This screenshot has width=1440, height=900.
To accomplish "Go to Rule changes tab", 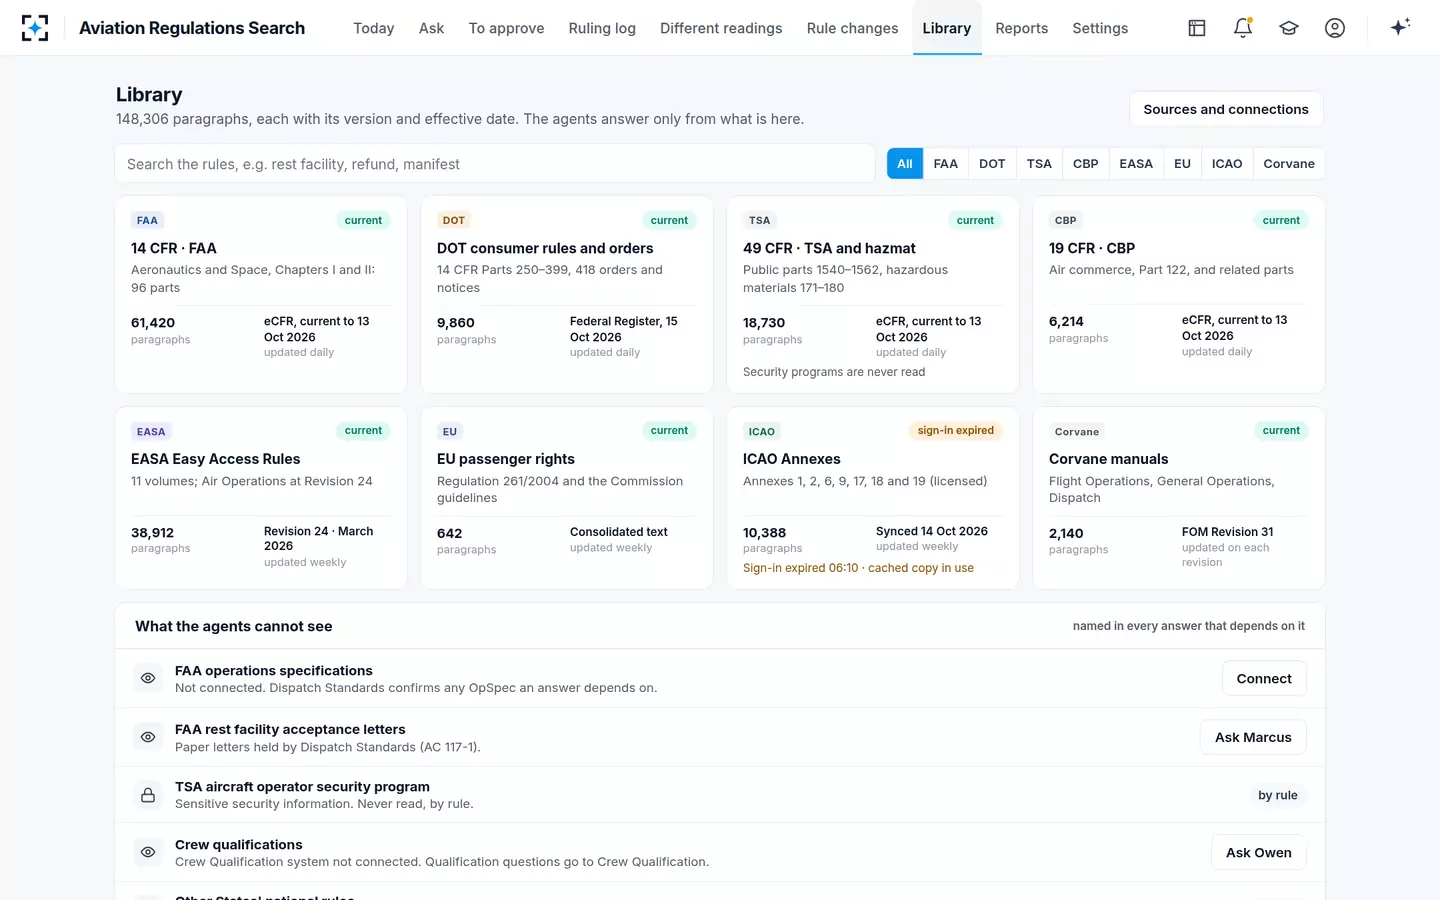I will click(x=852, y=28).
